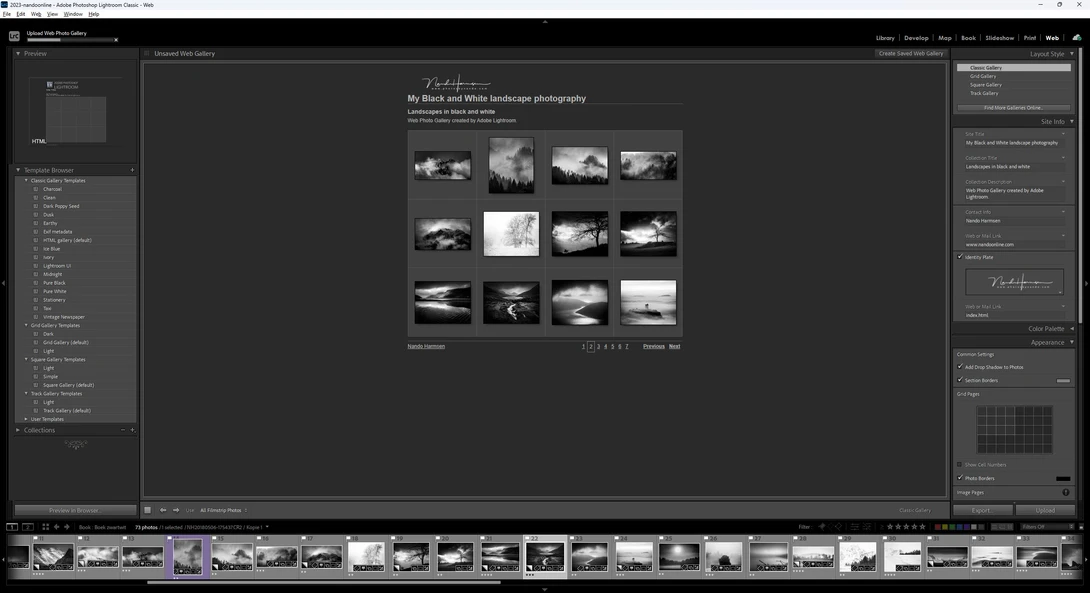Filter by rejected flag status
The height and width of the screenshot is (593, 1090).
point(838,527)
